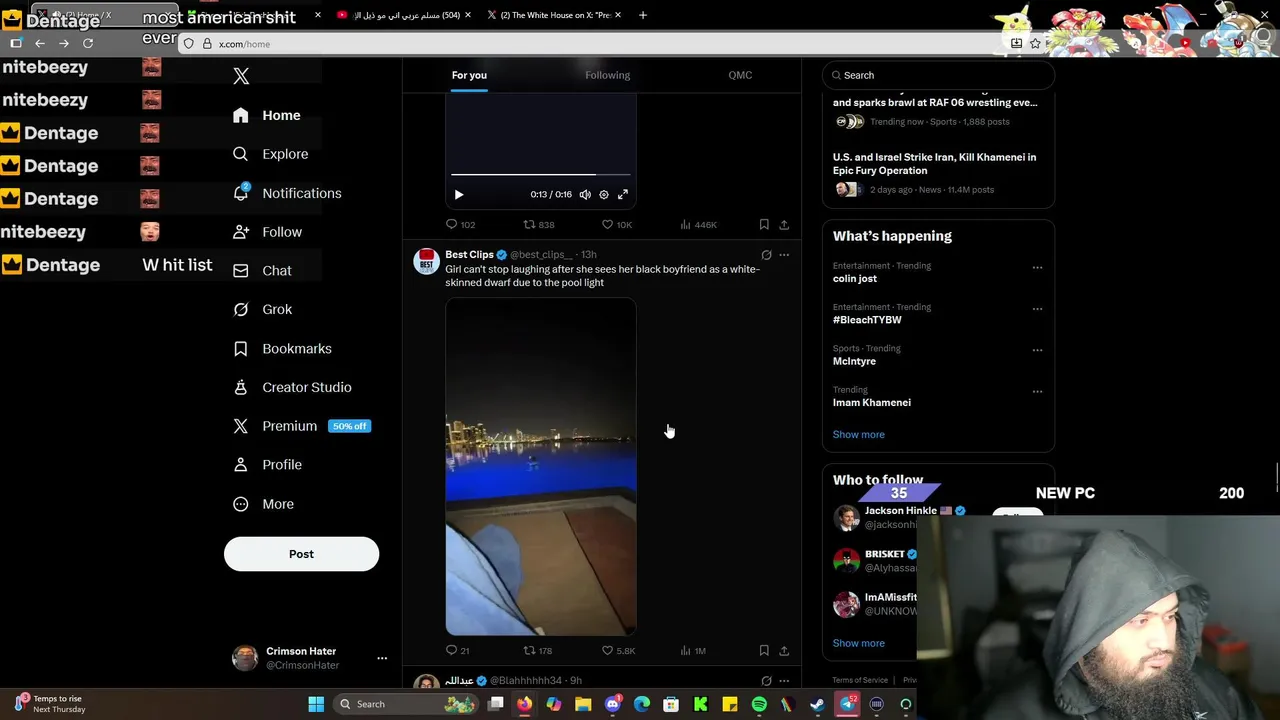Show more under What's happening
The height and width of the screenshot is (720, 1280).
click(x=858, y=434)
